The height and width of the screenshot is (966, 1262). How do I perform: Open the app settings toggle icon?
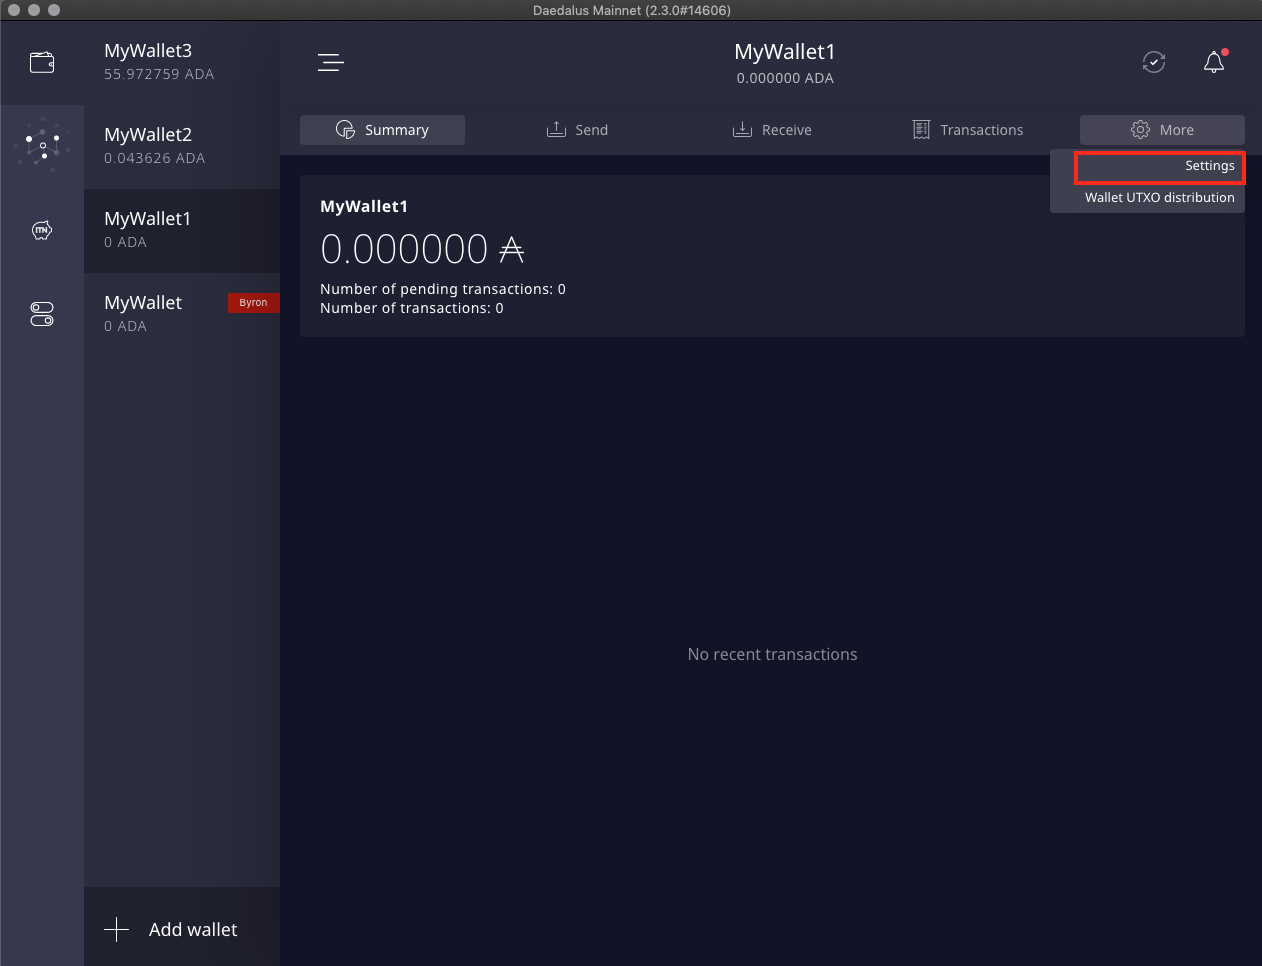coord(42,314)
